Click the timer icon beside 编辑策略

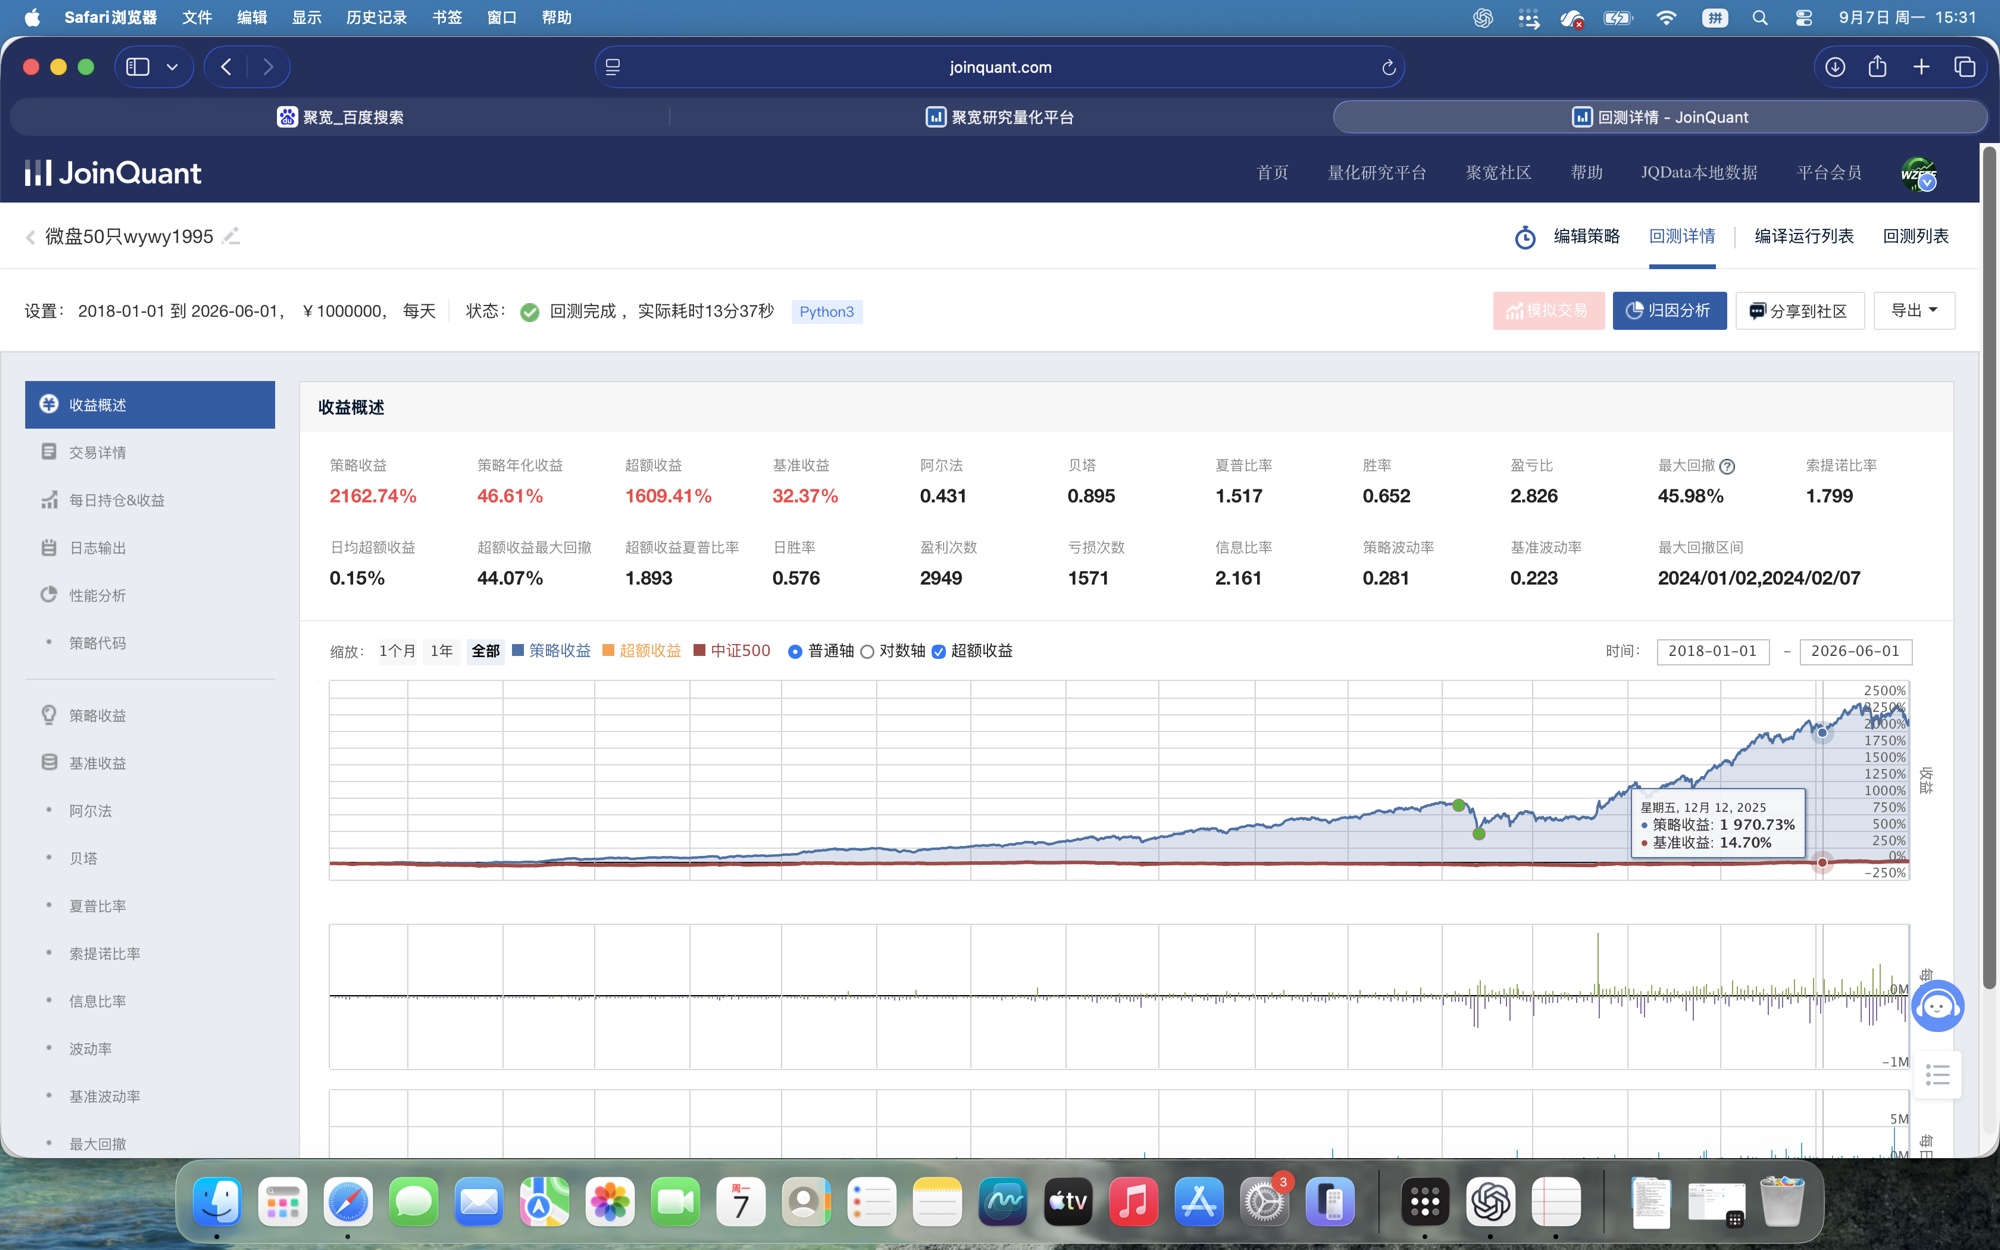coord(1525,237)
